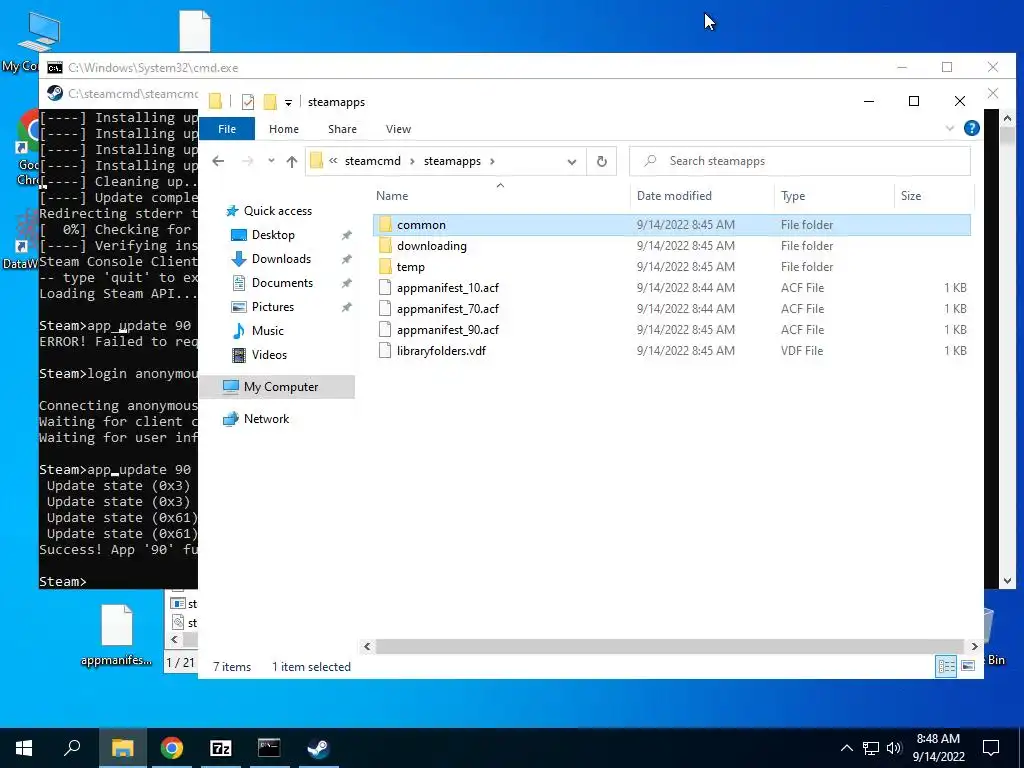1024x768 pixels.
Task: Open the View ribbon tab
Action: pos(398,129)
